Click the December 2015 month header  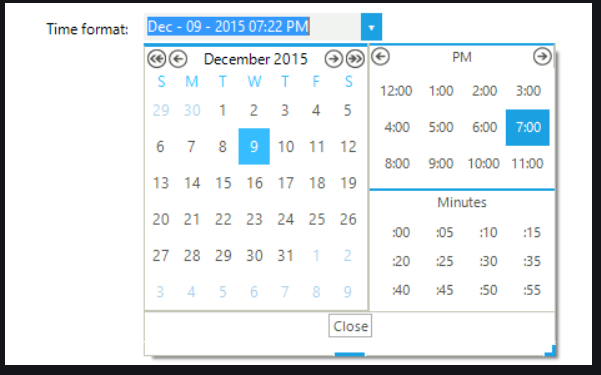tap(256, 59)
